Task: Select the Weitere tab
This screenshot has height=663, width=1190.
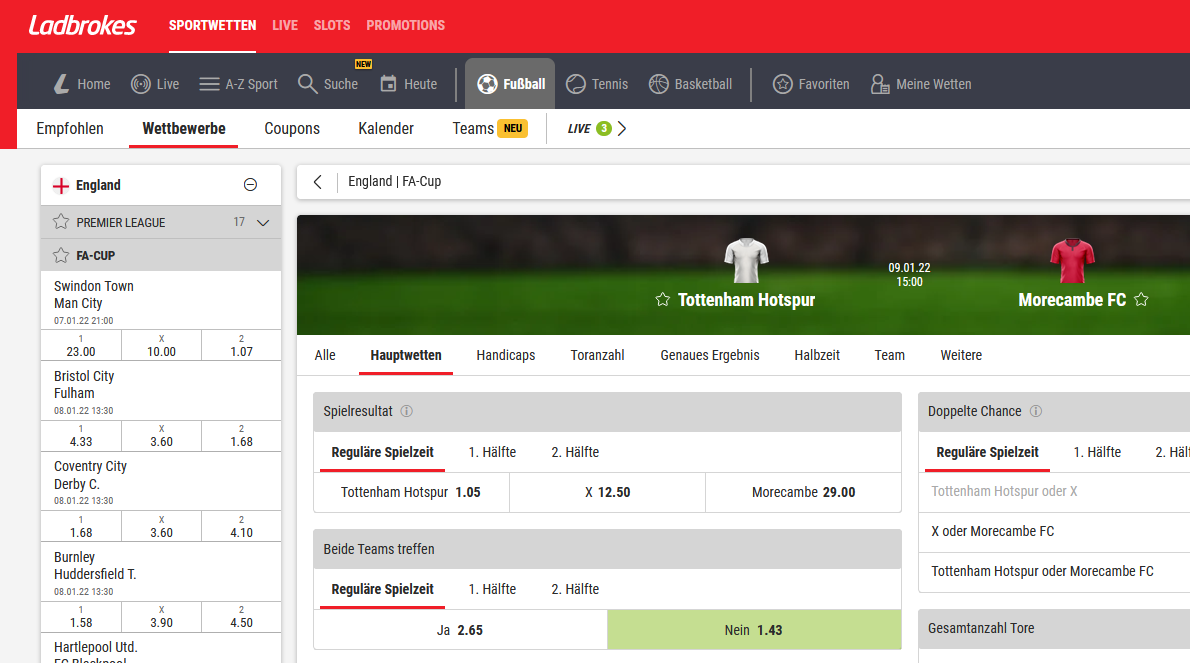Action: coord(961,355)
